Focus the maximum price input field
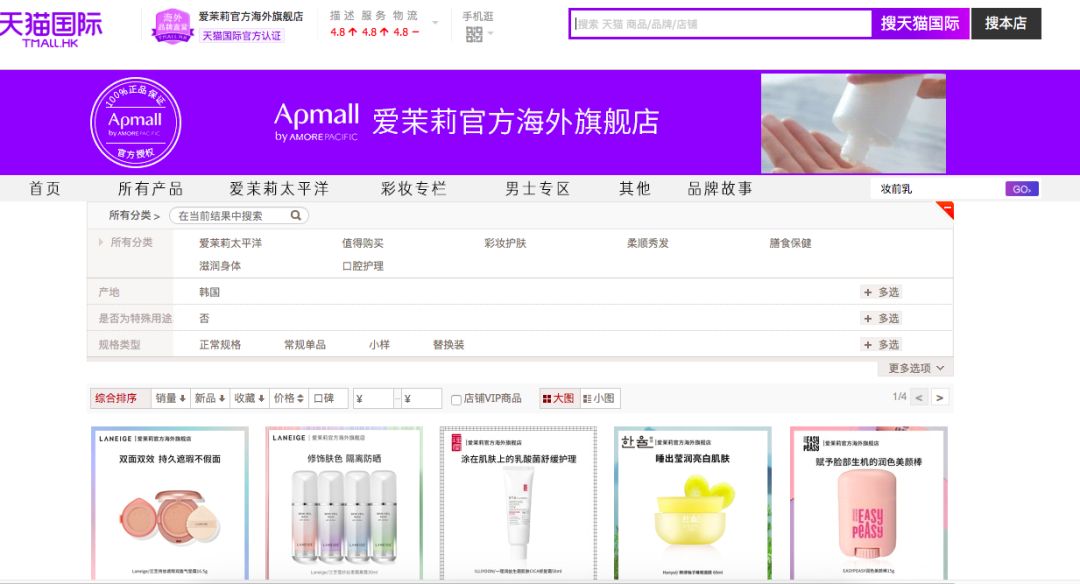 click(x=421, y=398)
